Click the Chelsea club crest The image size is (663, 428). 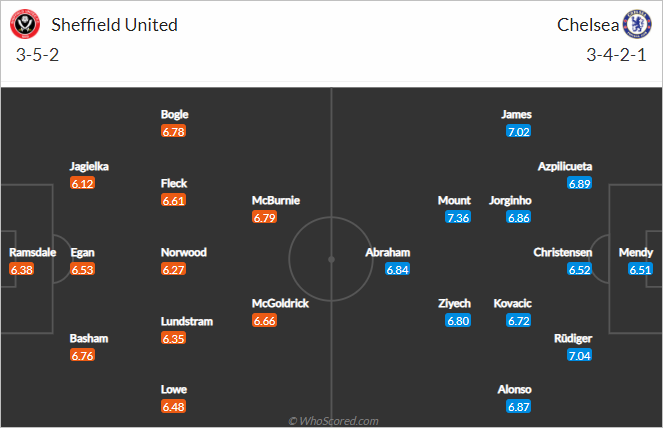637,24
